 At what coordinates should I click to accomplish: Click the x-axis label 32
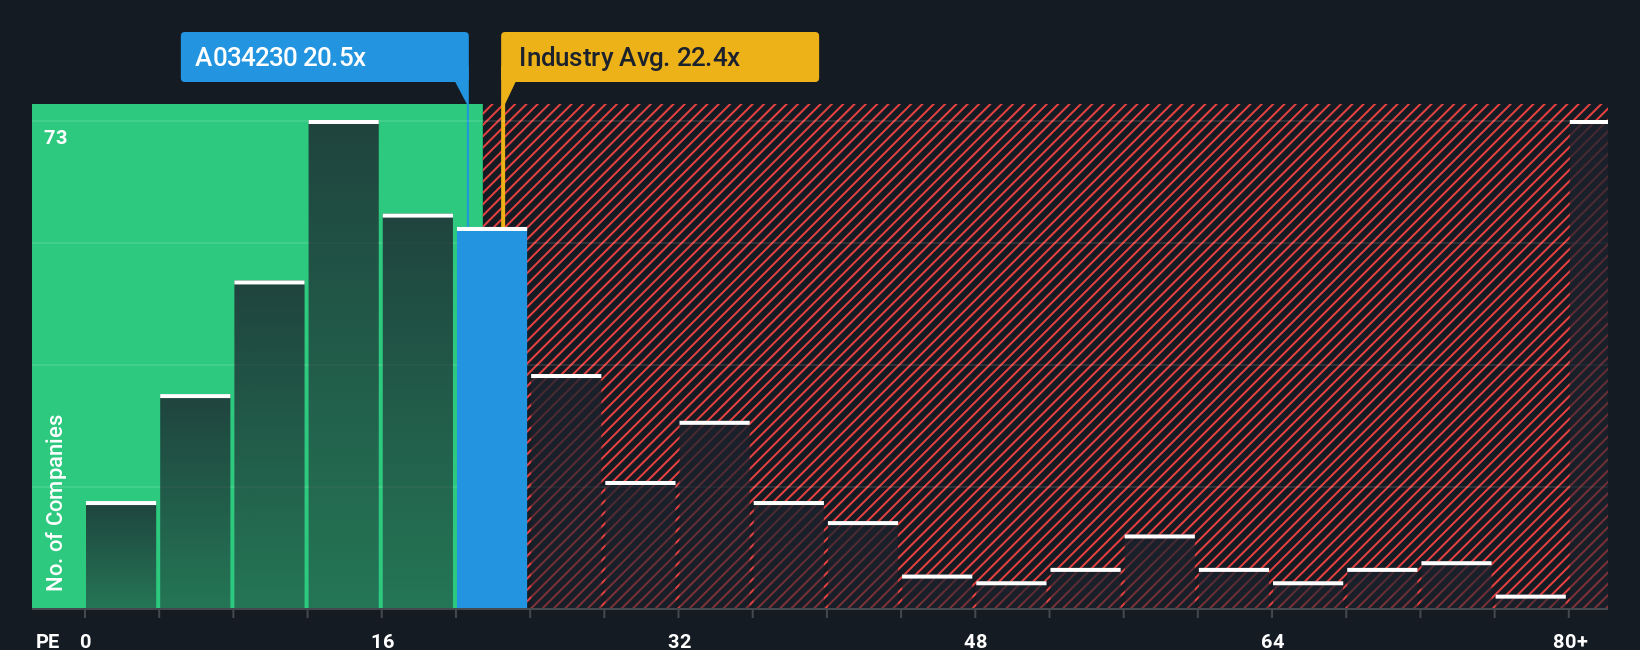coord(680,640)
